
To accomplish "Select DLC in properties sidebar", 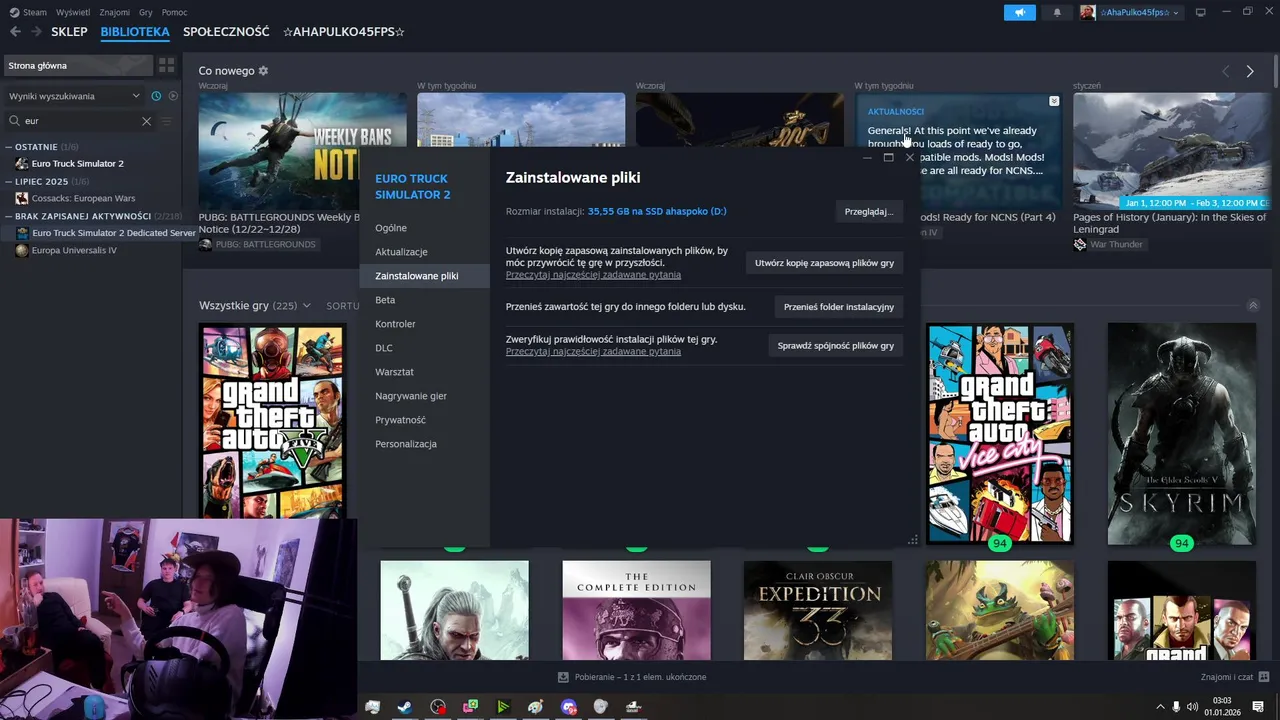I will [x=424, y=348].
